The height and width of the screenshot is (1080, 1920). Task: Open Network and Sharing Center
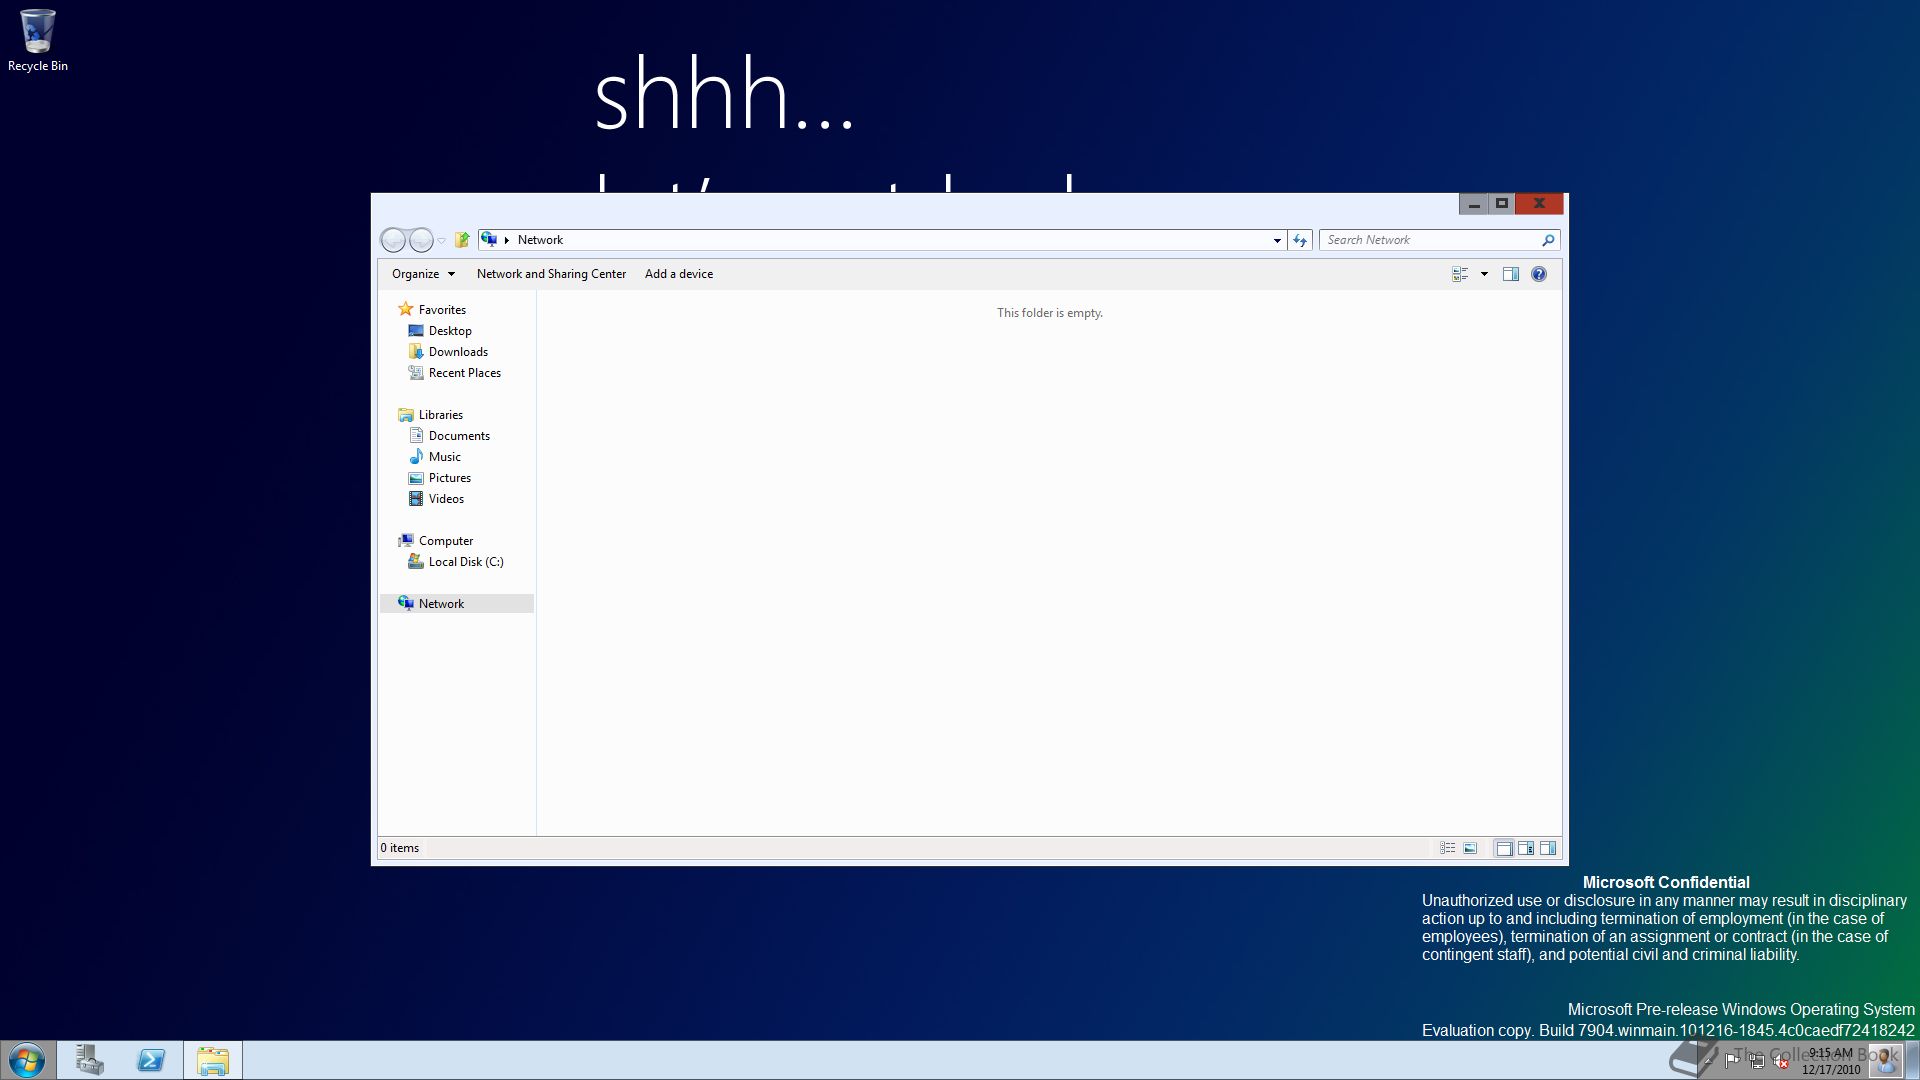551,274
